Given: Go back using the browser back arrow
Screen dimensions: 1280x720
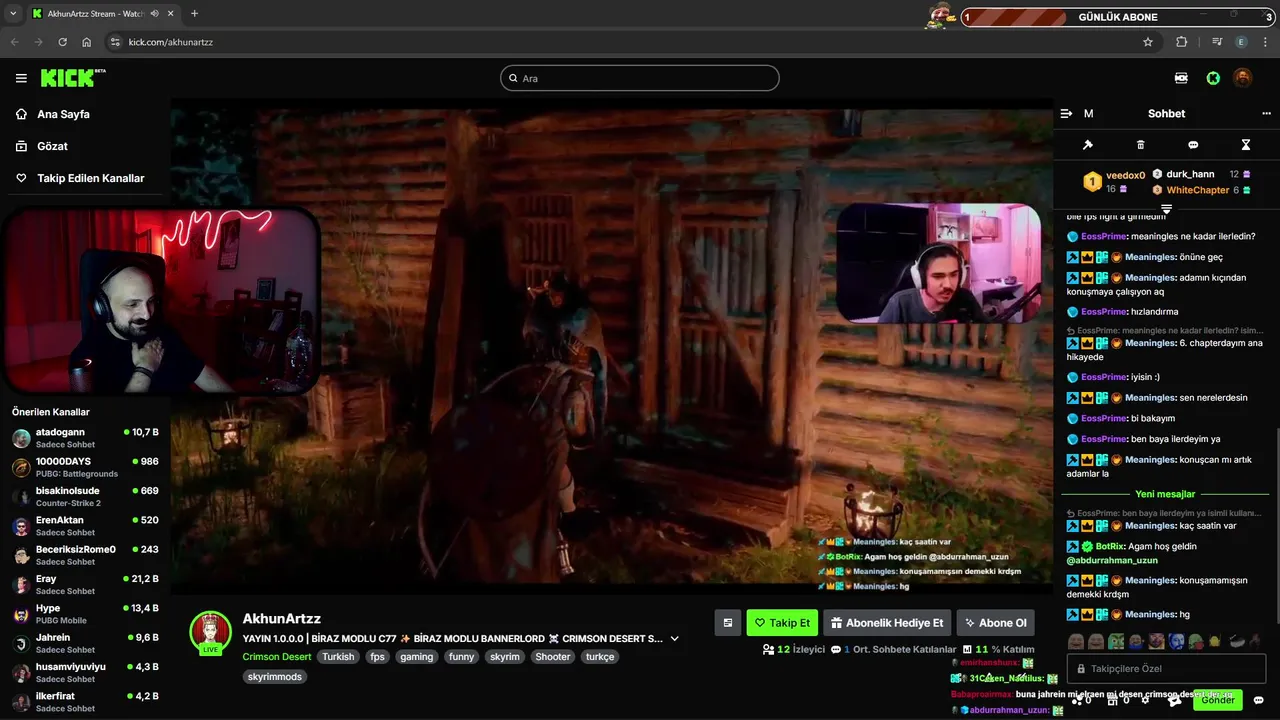Looking at the screenshot, I should pos(15,42).
